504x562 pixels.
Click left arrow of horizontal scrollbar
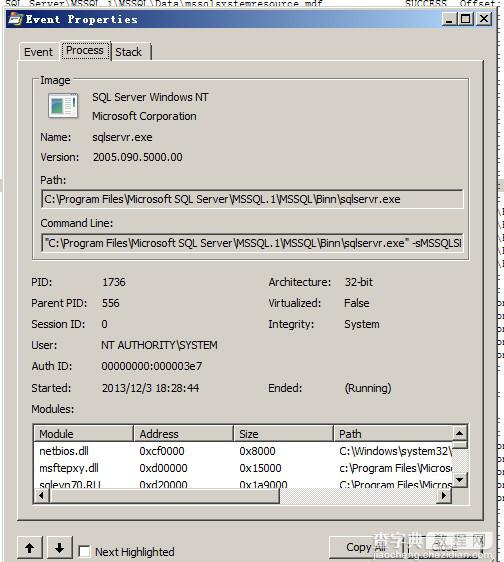tap(42, 496)
